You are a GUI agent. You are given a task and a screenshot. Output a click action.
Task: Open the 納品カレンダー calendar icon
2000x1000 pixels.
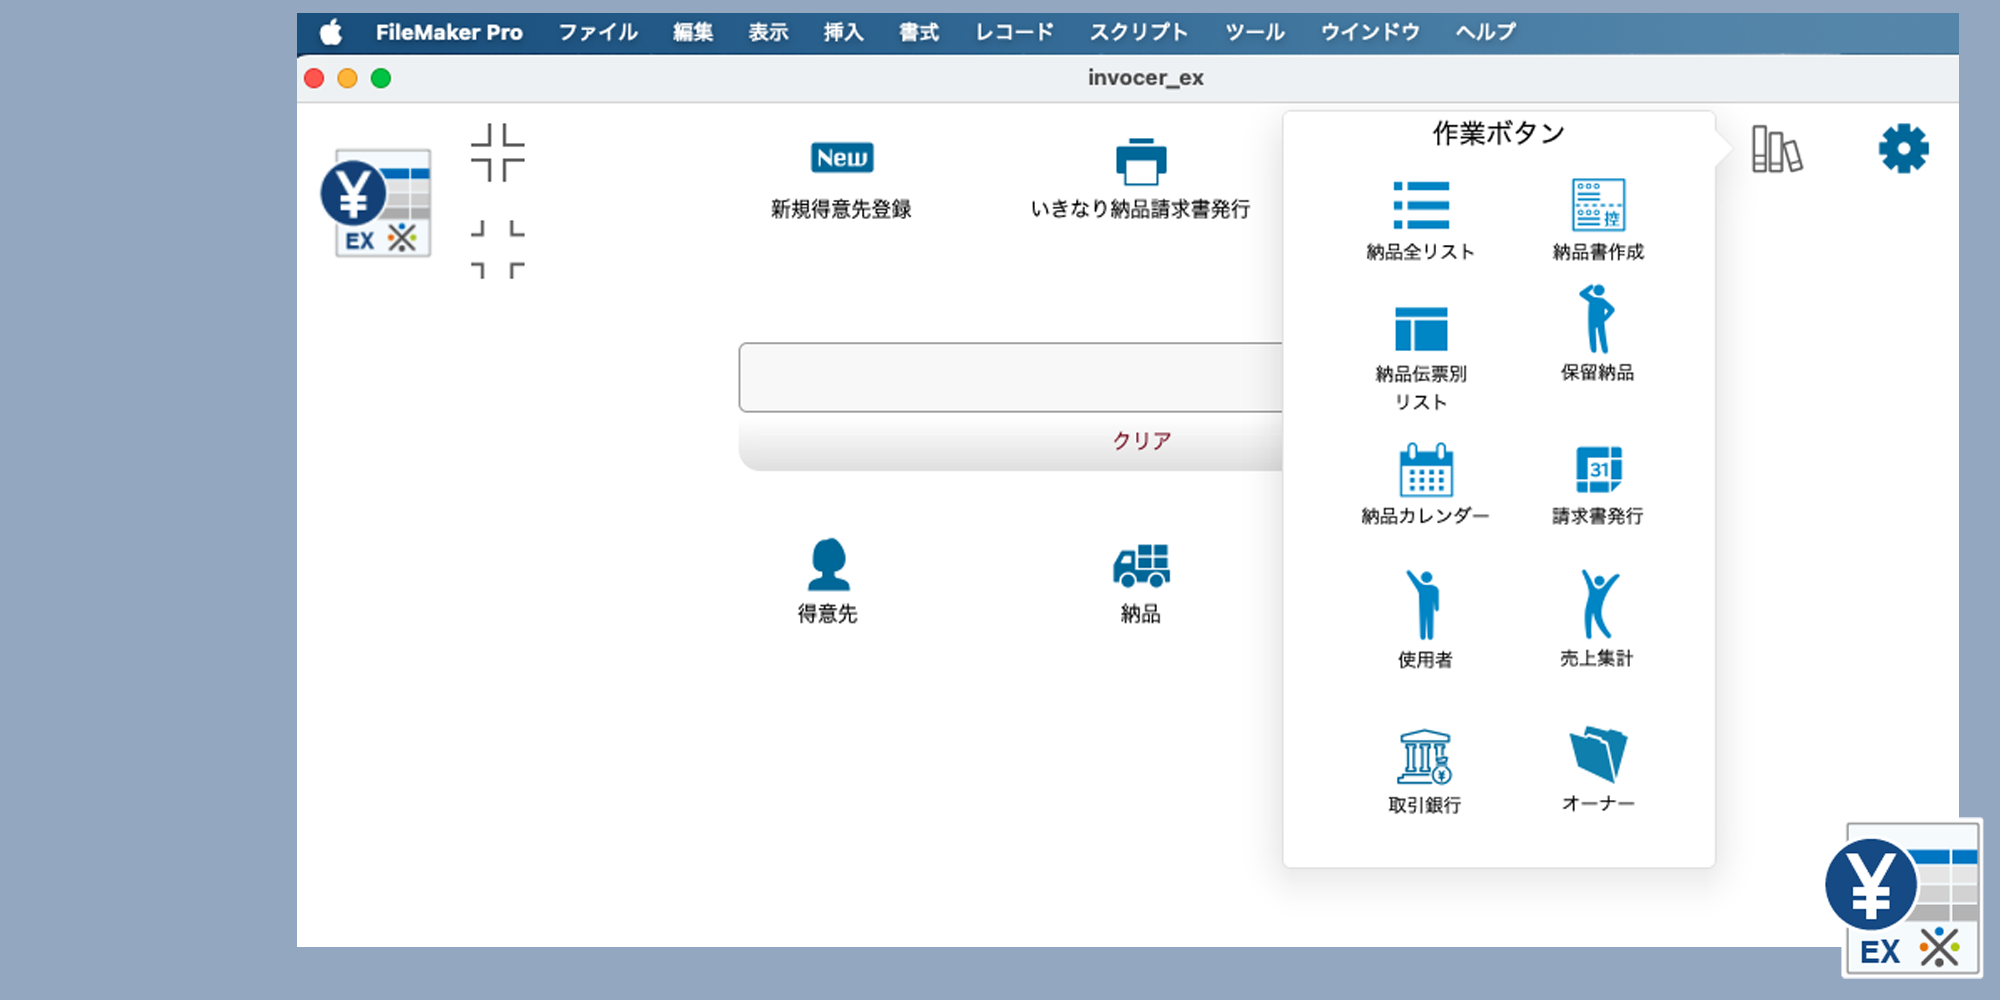click(x=1425, y=470)
